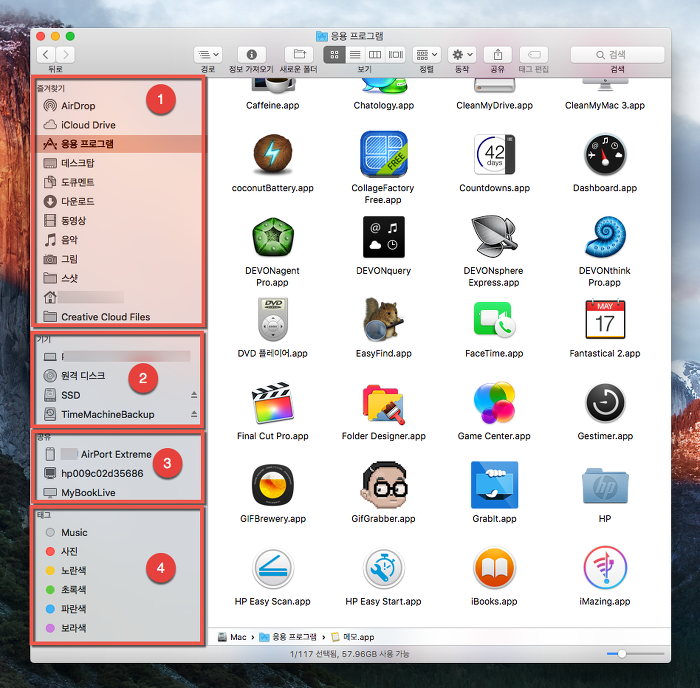700x688 pixels.
Task: Open AirPort Extreme shared device
Action: point(118,454)
